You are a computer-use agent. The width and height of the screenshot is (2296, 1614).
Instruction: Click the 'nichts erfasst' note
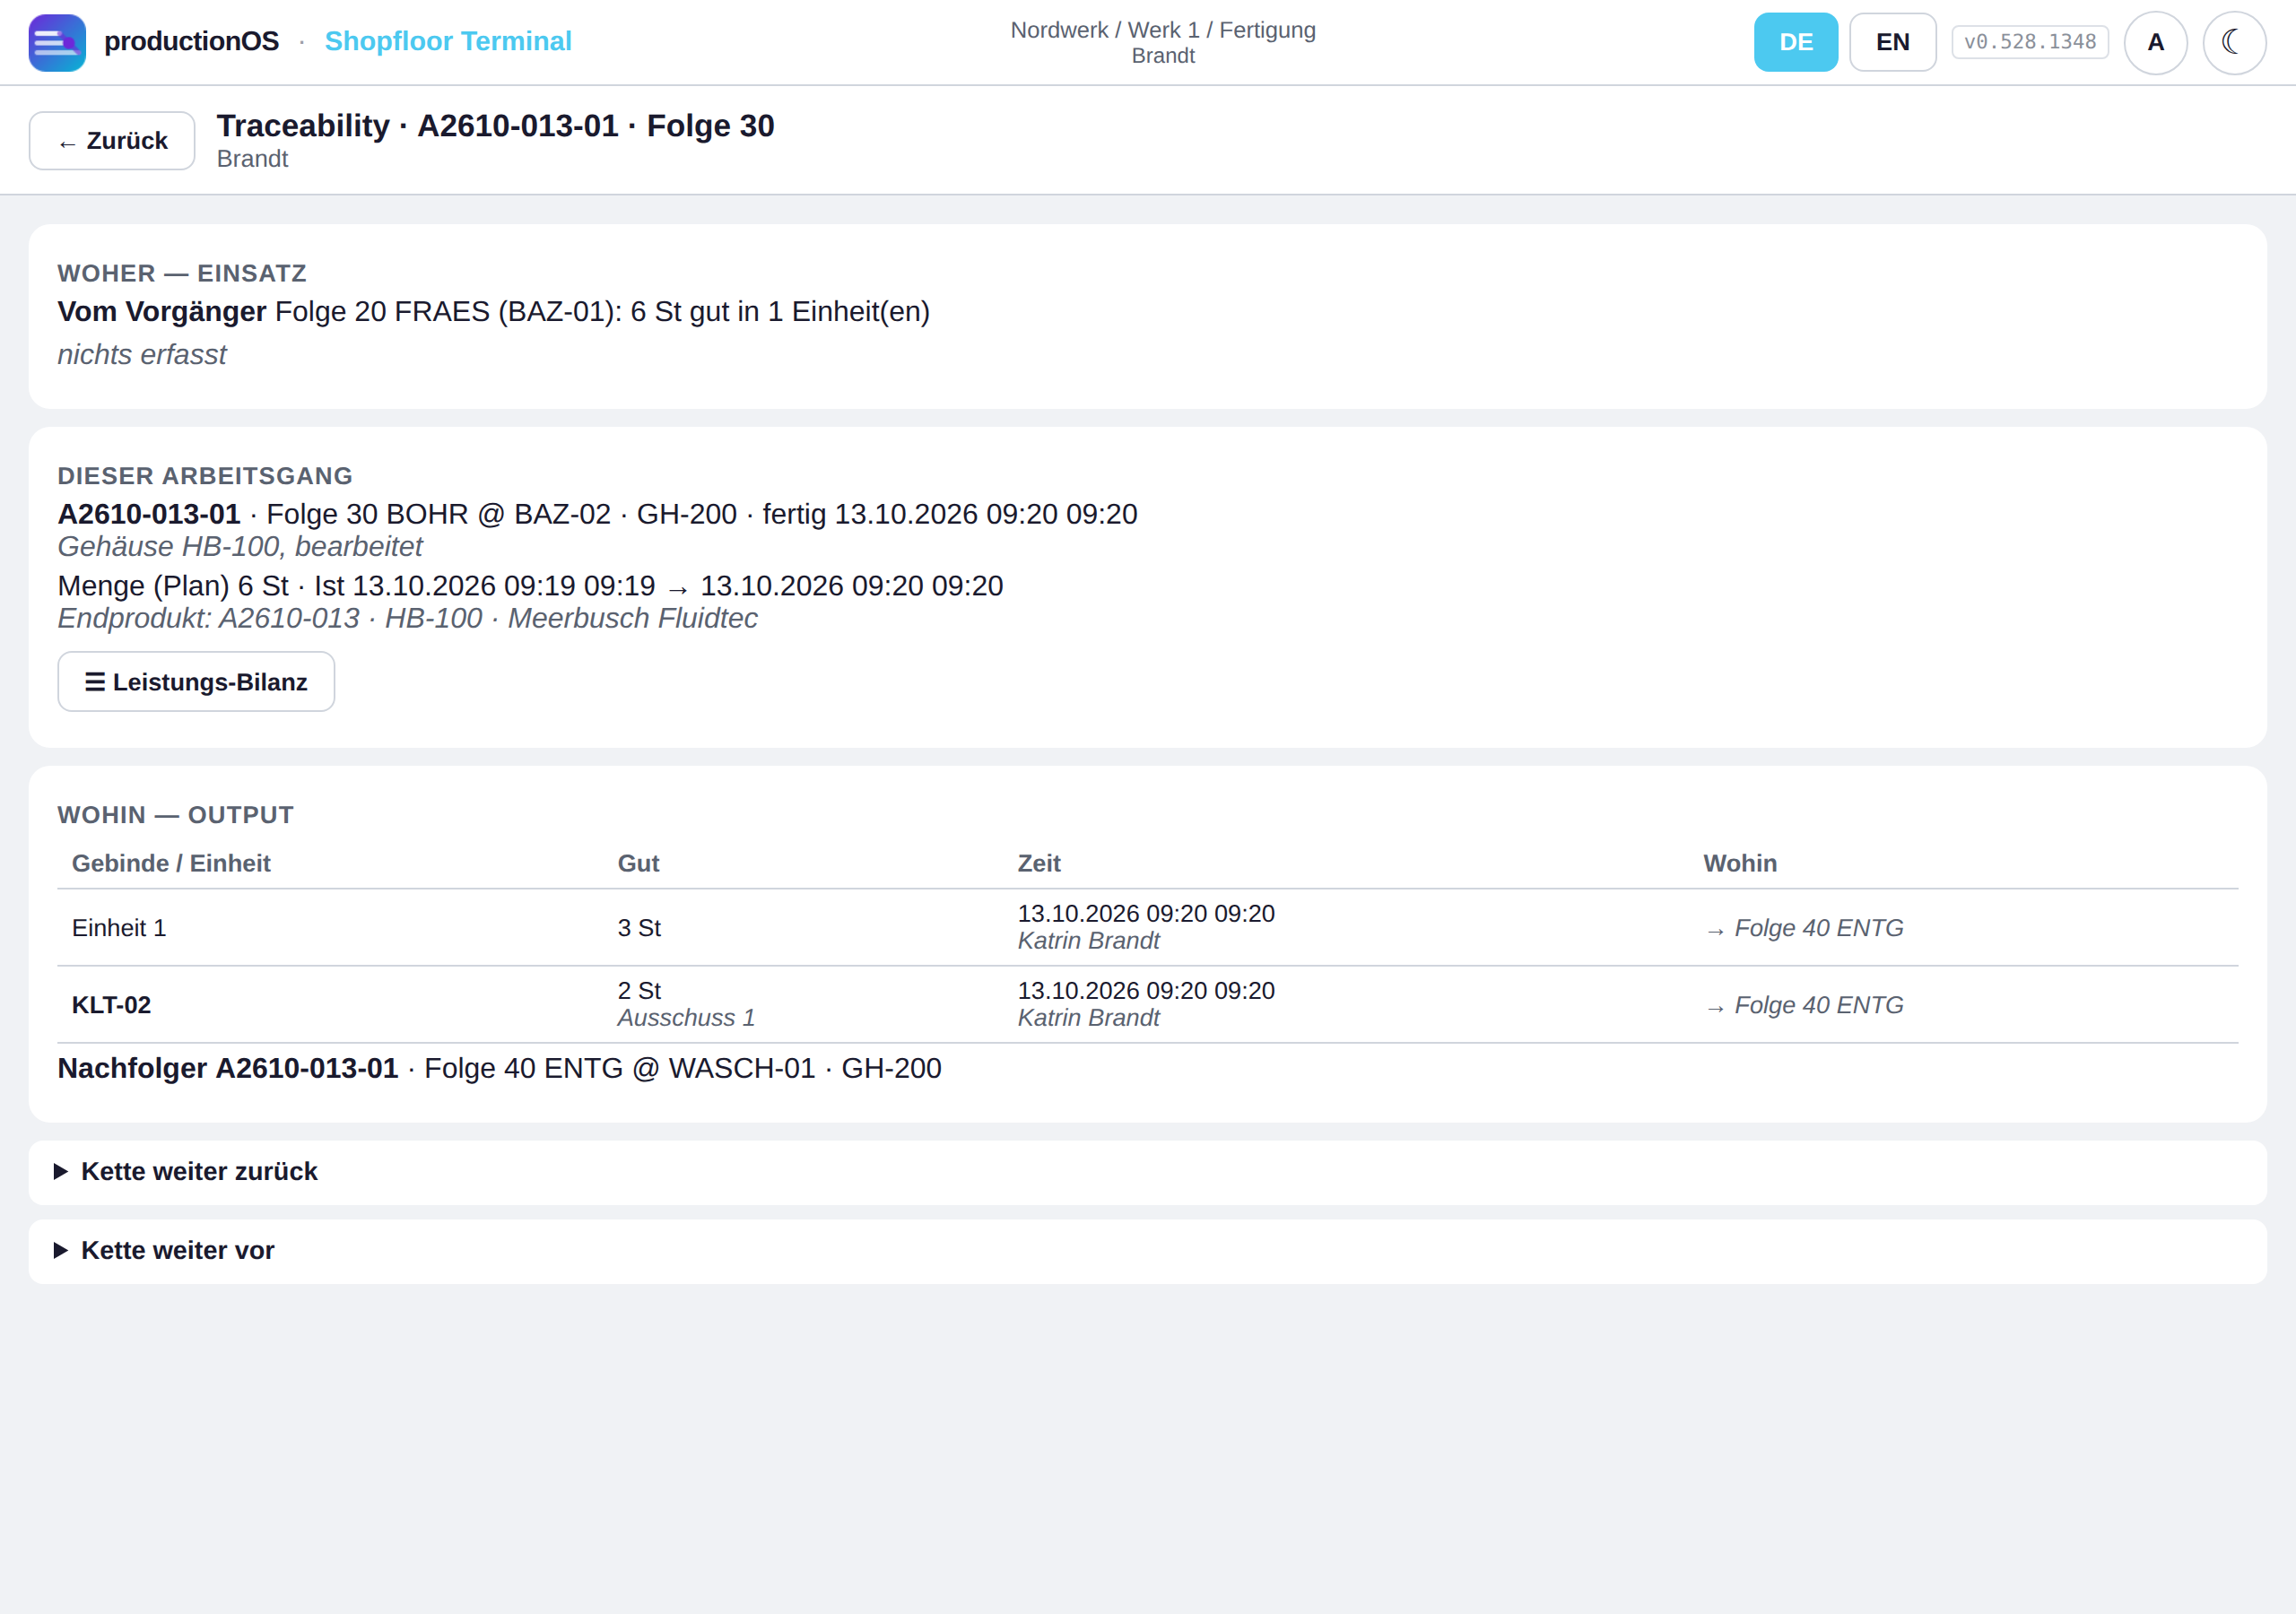pyautogui.click(x=142, y=355)
